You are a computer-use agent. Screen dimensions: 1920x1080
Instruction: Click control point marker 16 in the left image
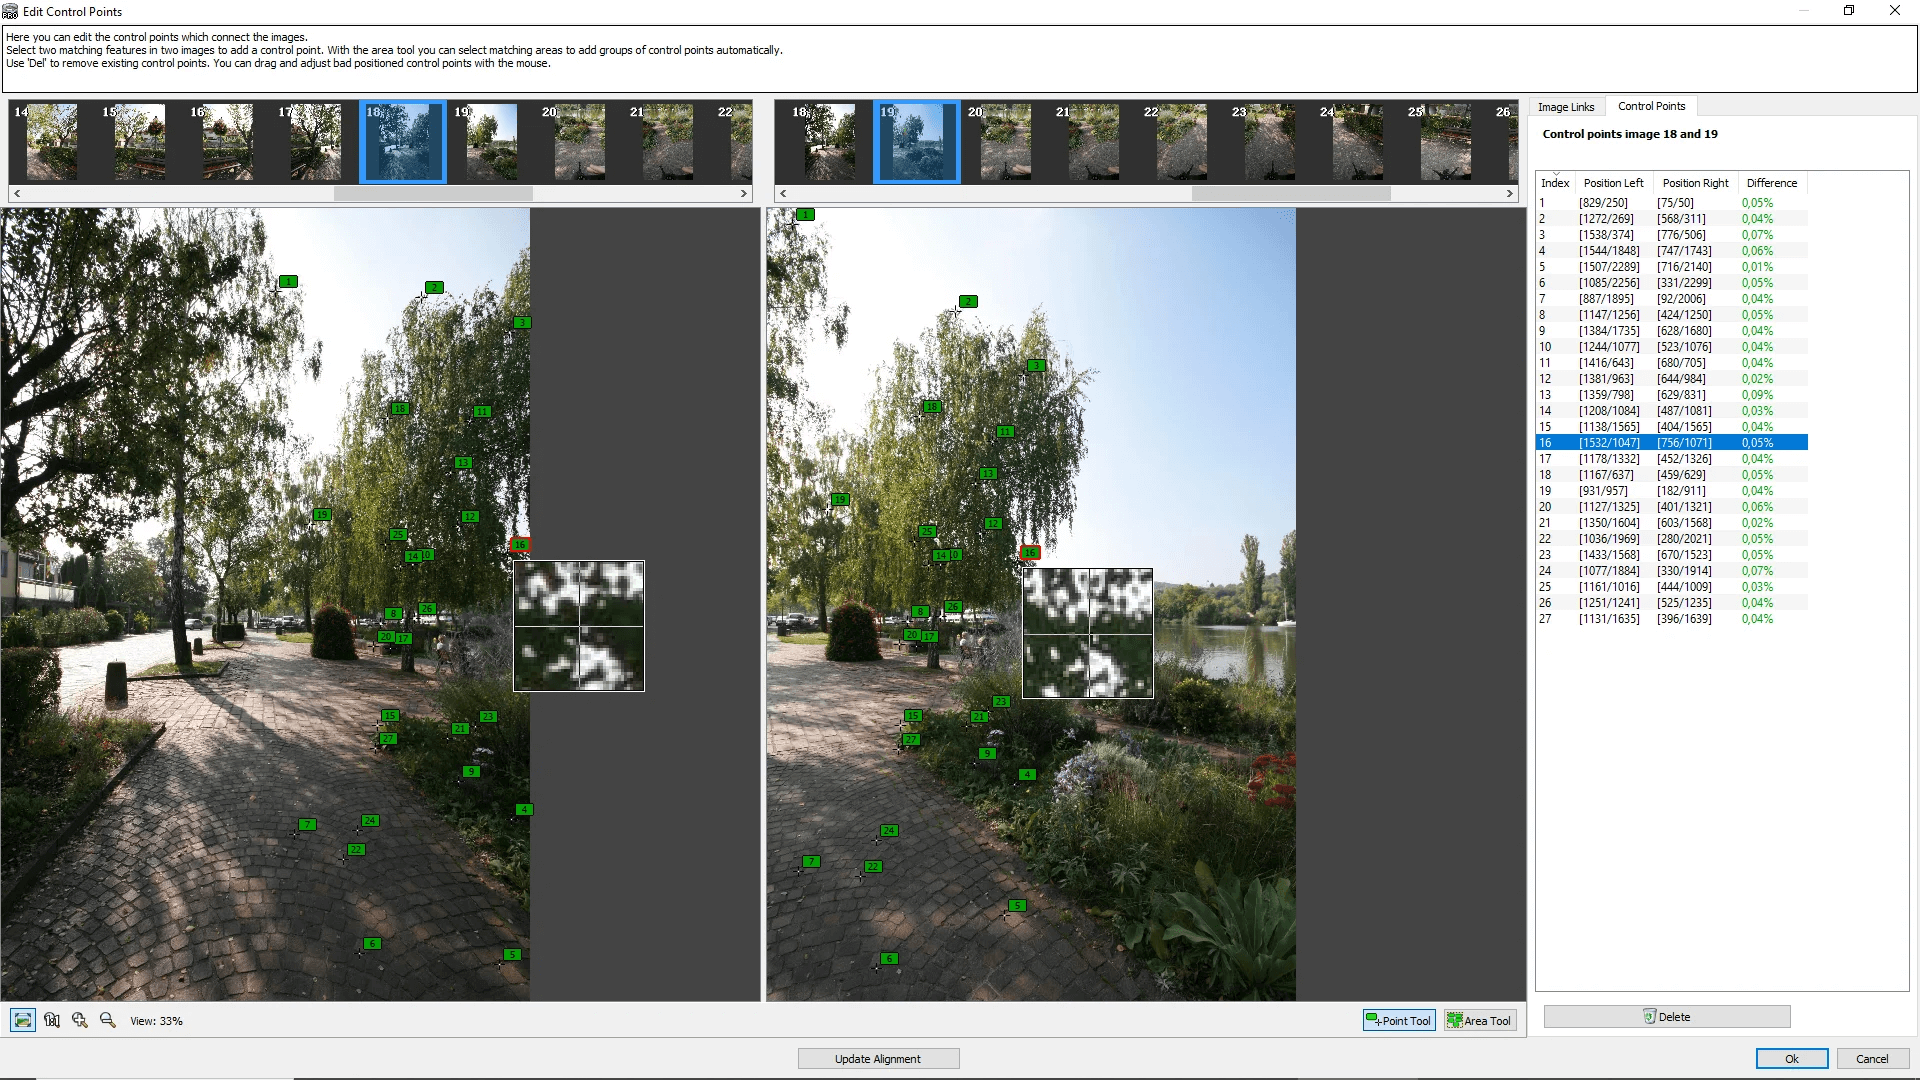tap(520, 545)
